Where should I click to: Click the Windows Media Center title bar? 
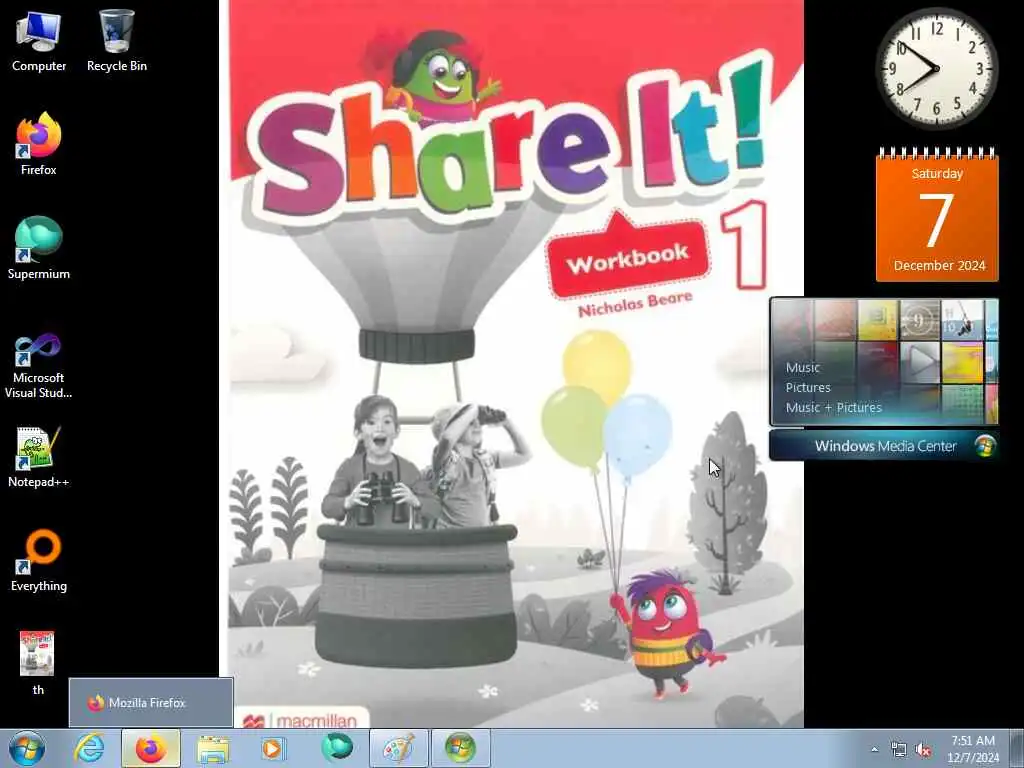(884, 445)
